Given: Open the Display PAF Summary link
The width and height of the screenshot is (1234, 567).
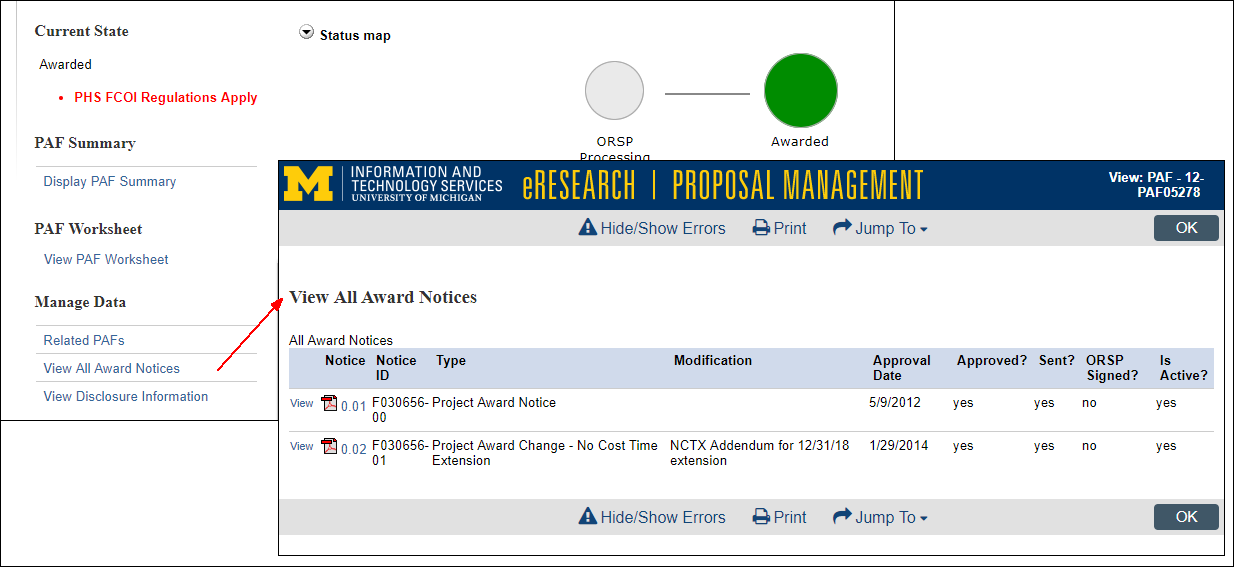Looking at the screenshot, I should [x=110, y=181].
